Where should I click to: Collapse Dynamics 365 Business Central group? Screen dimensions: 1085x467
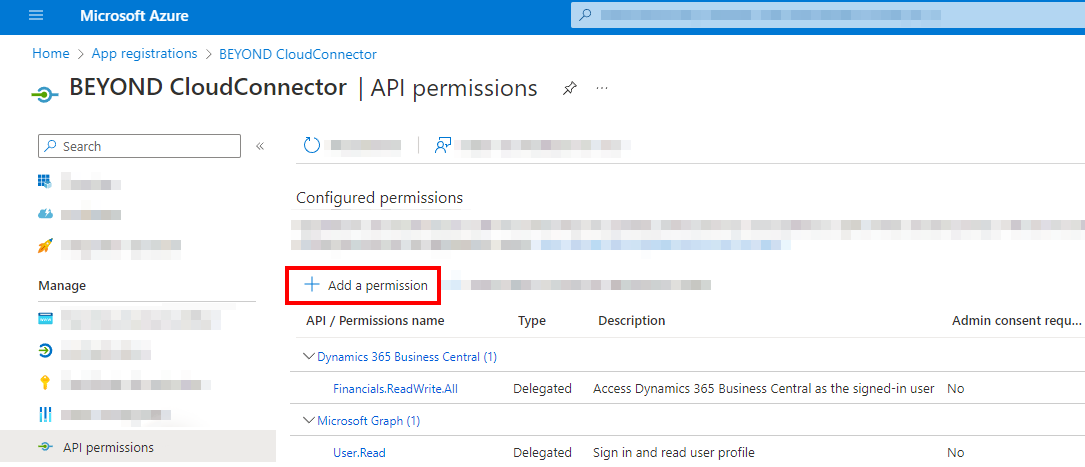[309, 356]
